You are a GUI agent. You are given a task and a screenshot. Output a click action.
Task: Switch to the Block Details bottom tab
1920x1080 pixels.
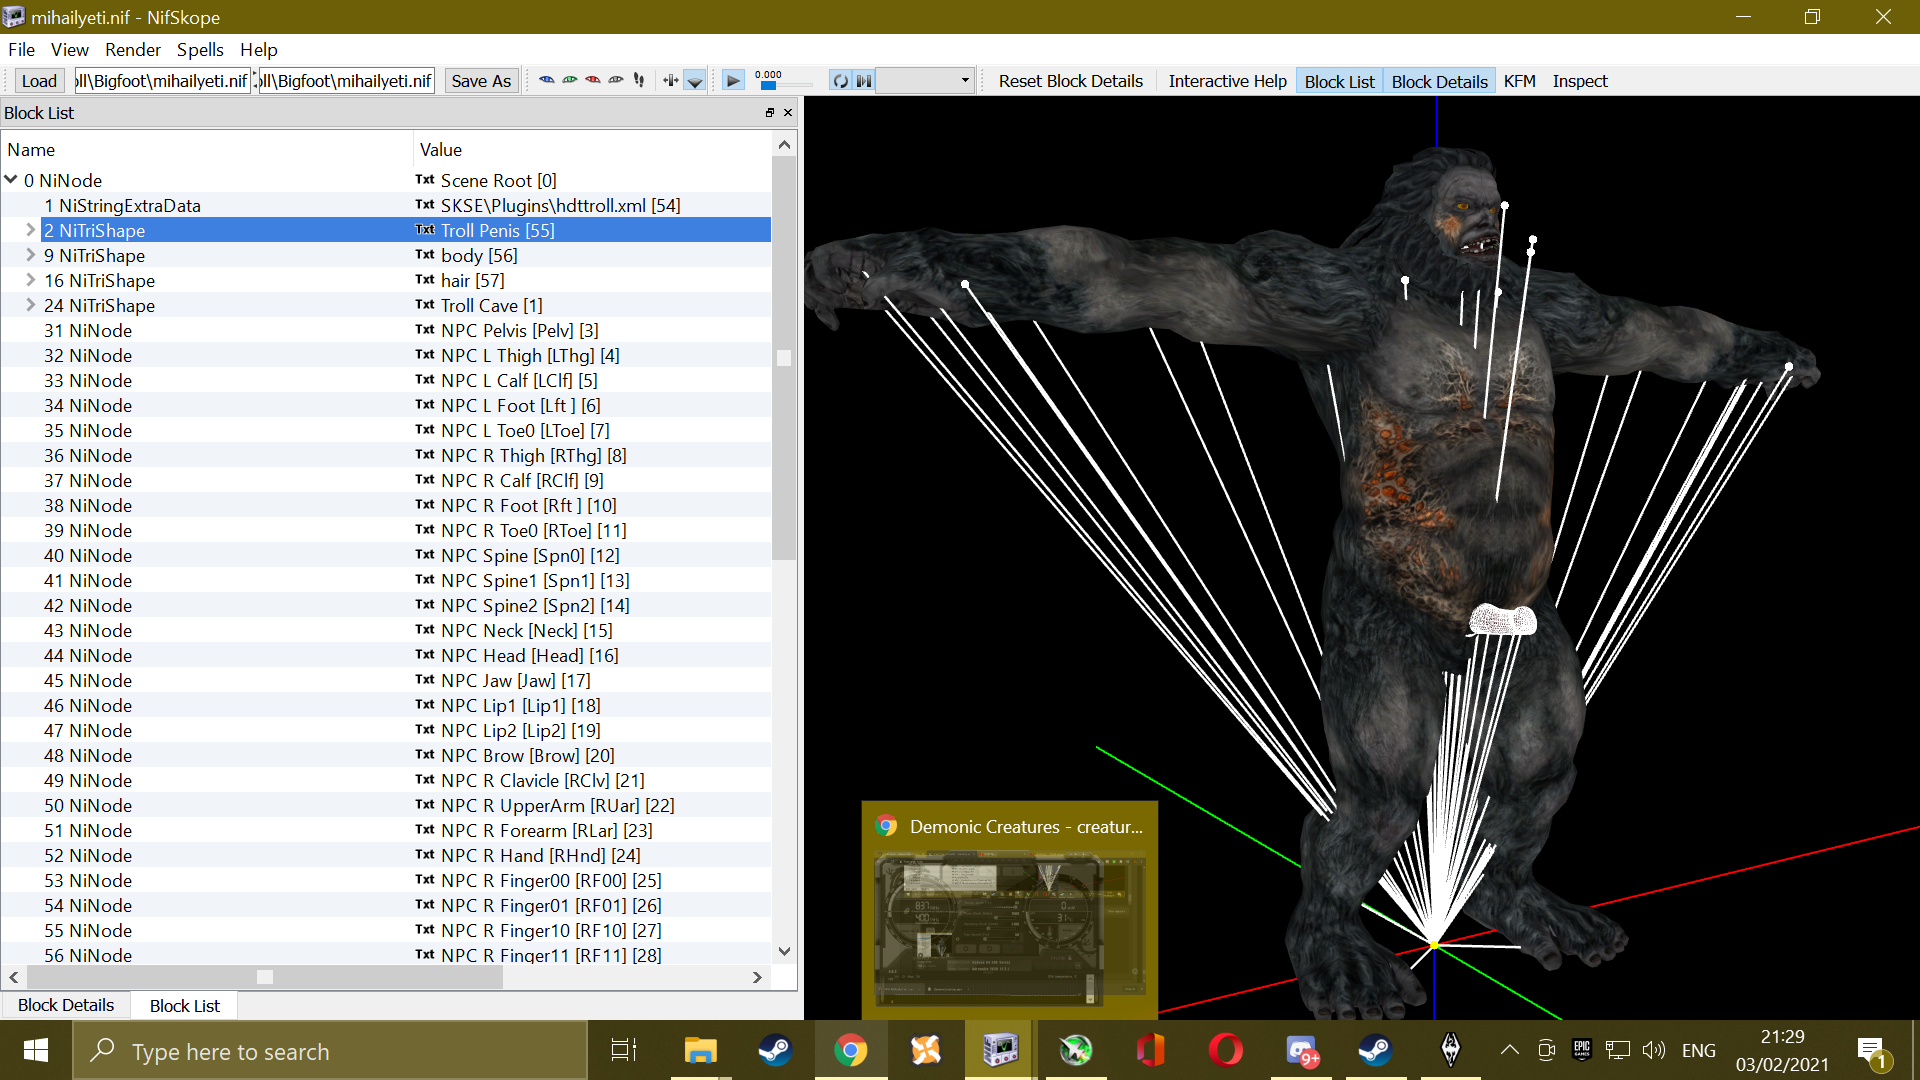coord(66,1005)
